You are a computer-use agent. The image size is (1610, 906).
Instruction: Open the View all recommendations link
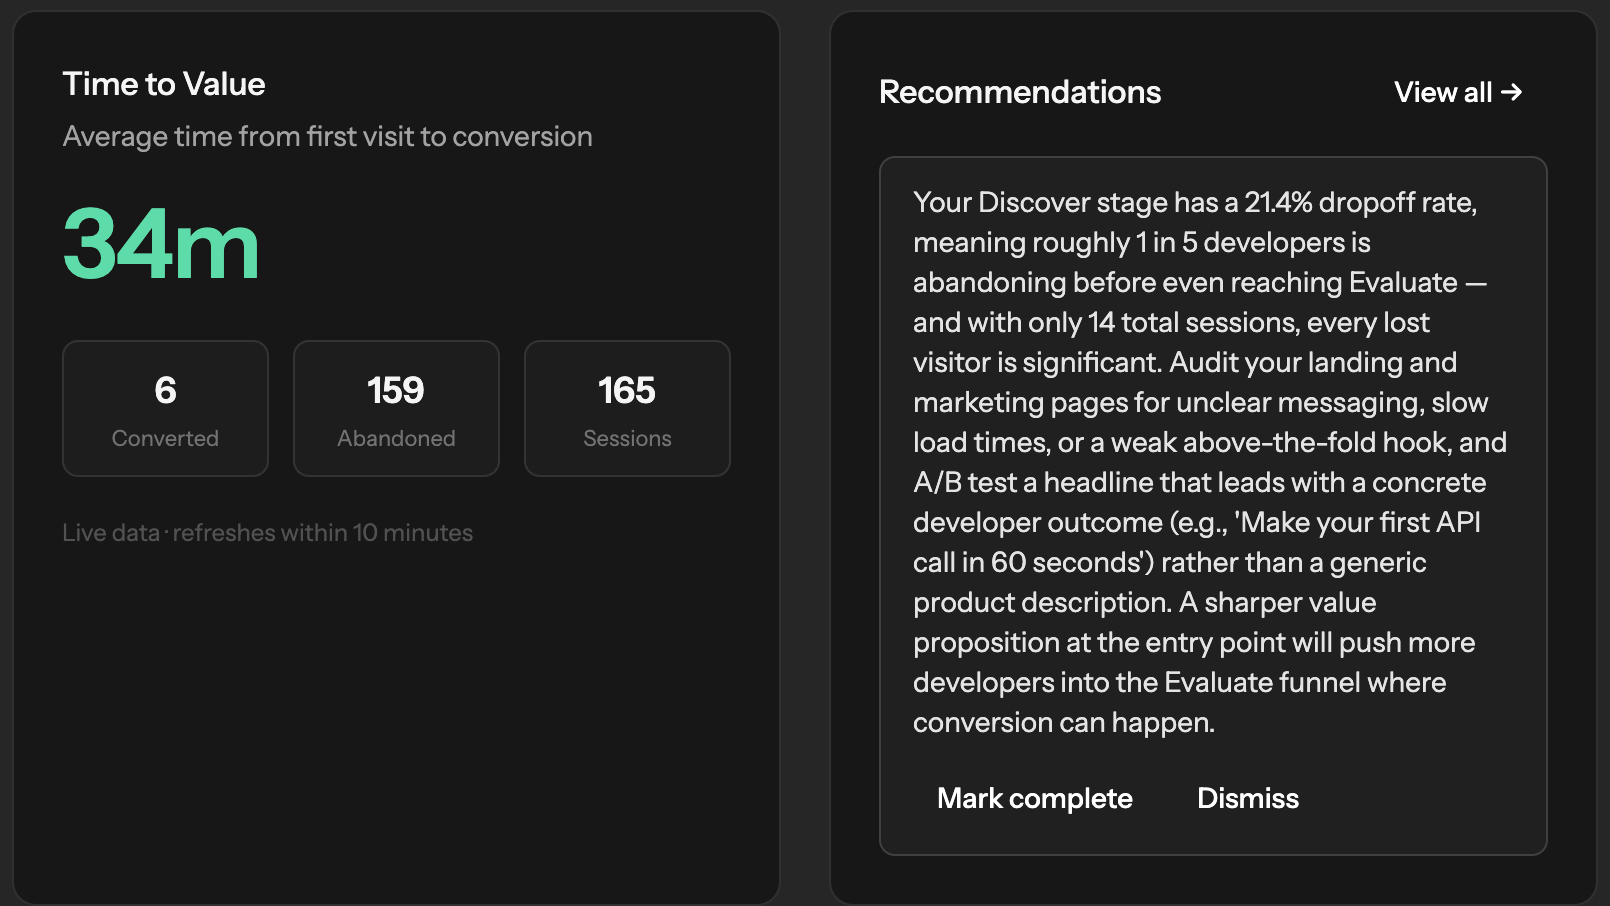point(1444,93)
